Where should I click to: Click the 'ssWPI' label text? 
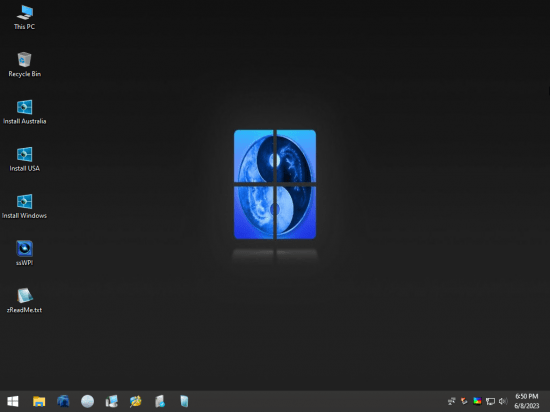[25, 263]
